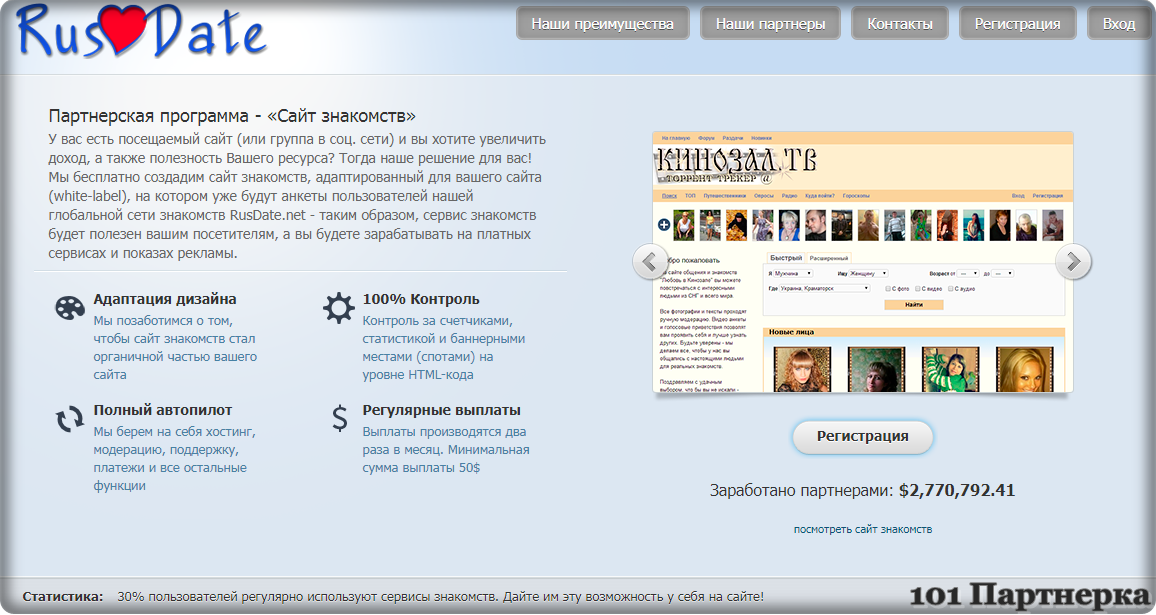Click the RusDate heart logo
This screenshot has width=1156, height=615.
point(141,32)
